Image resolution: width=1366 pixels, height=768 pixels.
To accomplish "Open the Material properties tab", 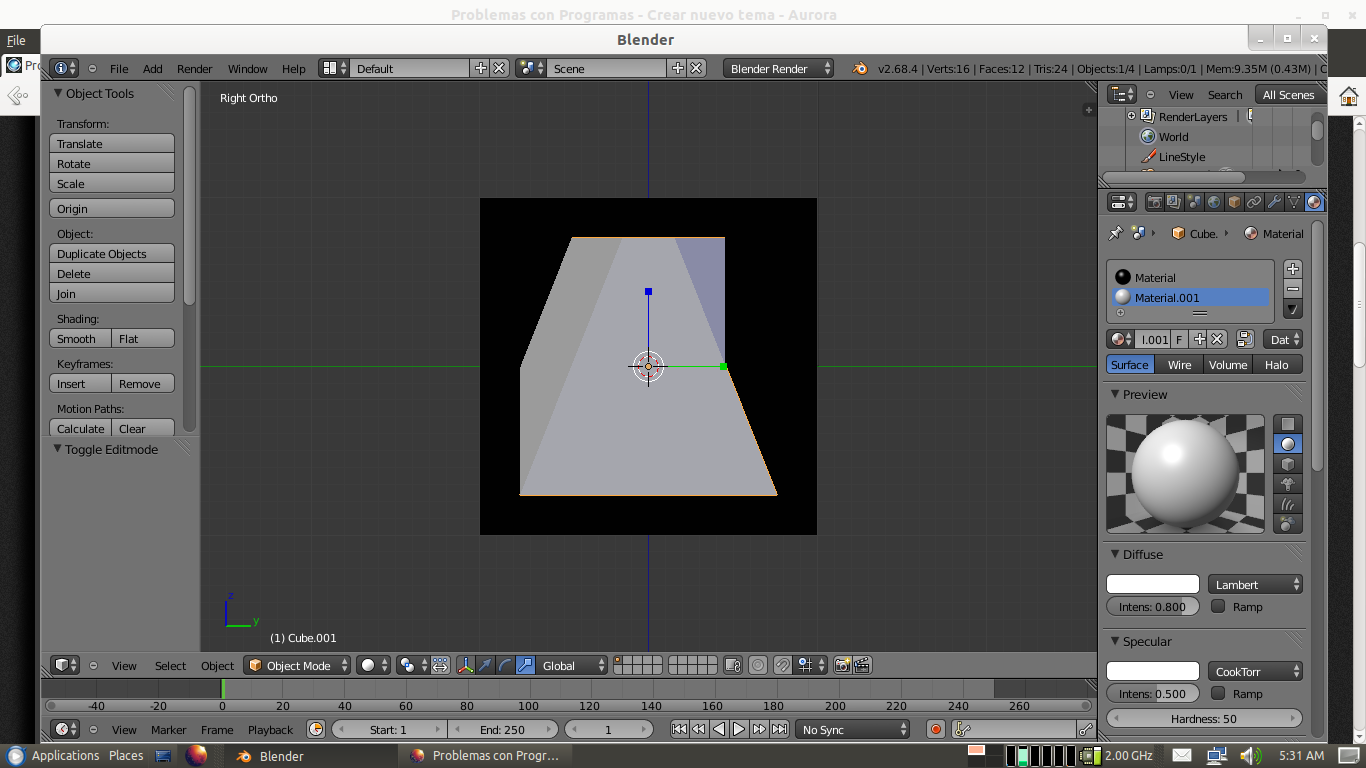I will 1314,202.
